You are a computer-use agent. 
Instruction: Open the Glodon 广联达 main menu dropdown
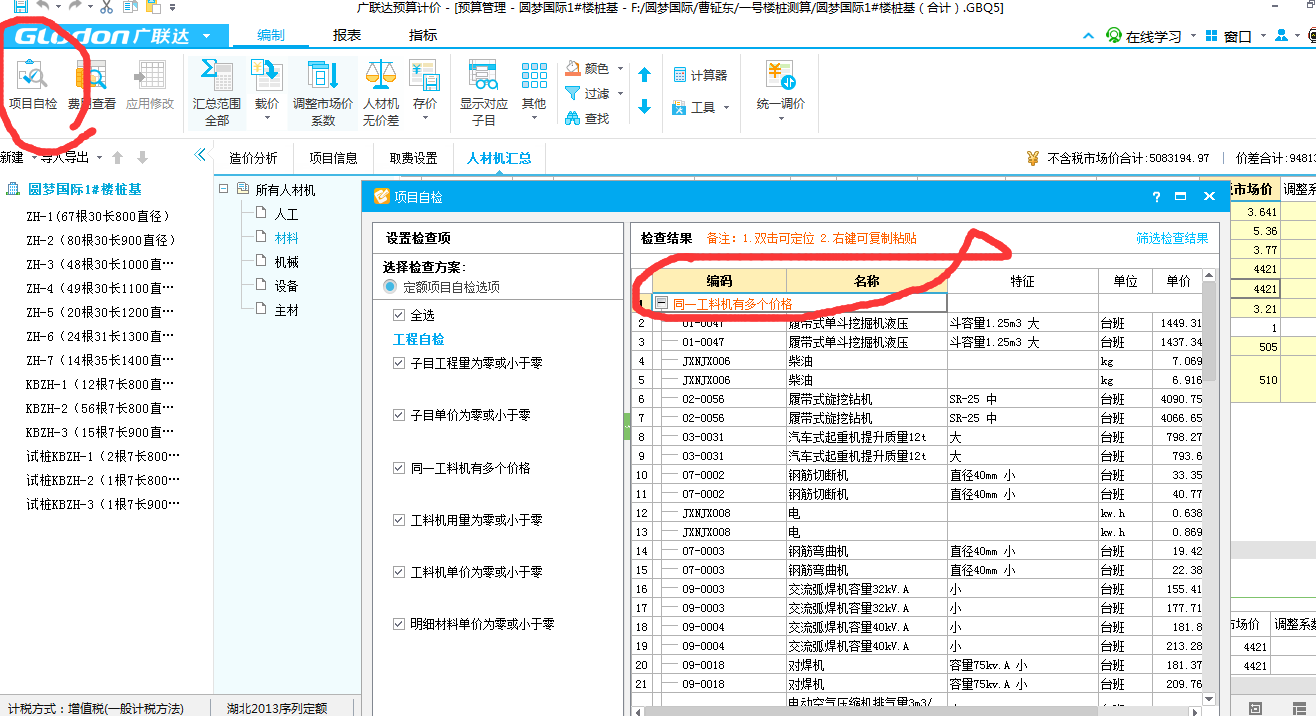click(x=206, y=36)
